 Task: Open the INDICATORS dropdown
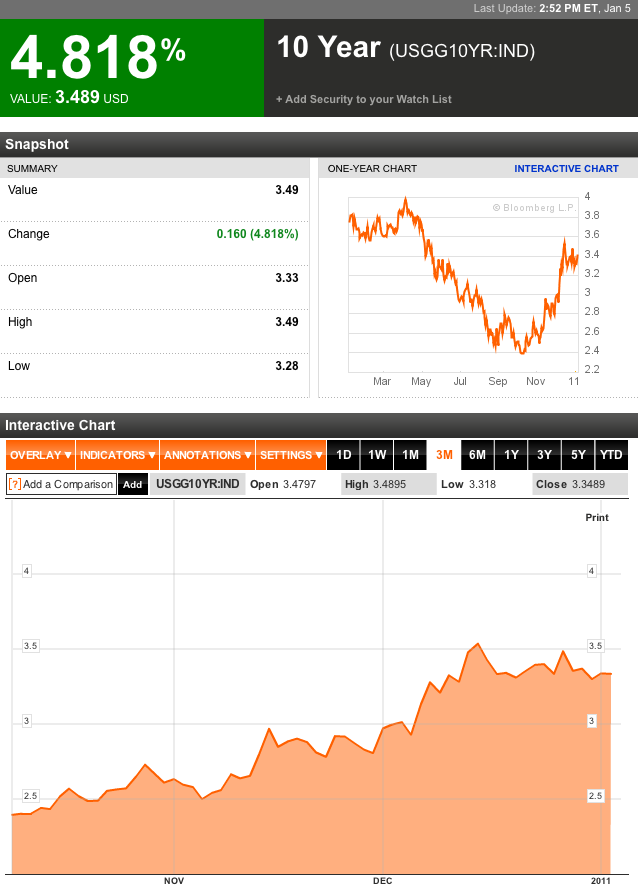click(115, 455)
